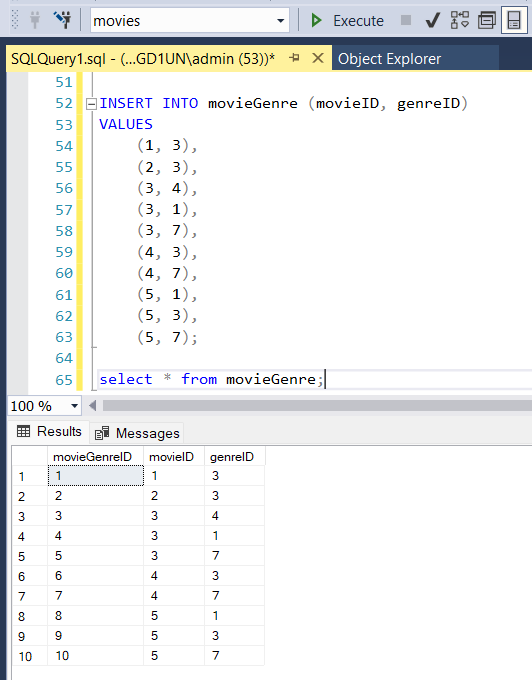Click the genreID column header

point(234,457)
